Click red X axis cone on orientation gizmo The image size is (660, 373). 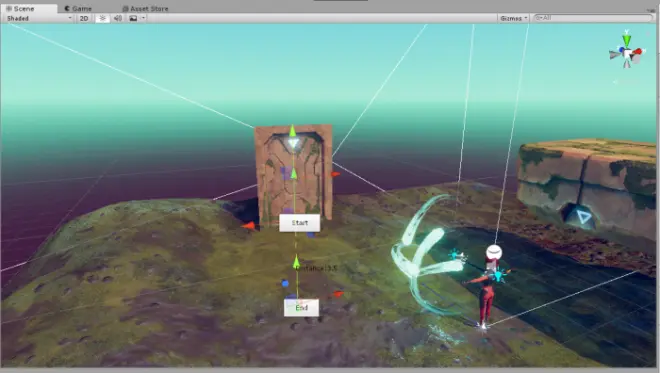coord(638,52)
